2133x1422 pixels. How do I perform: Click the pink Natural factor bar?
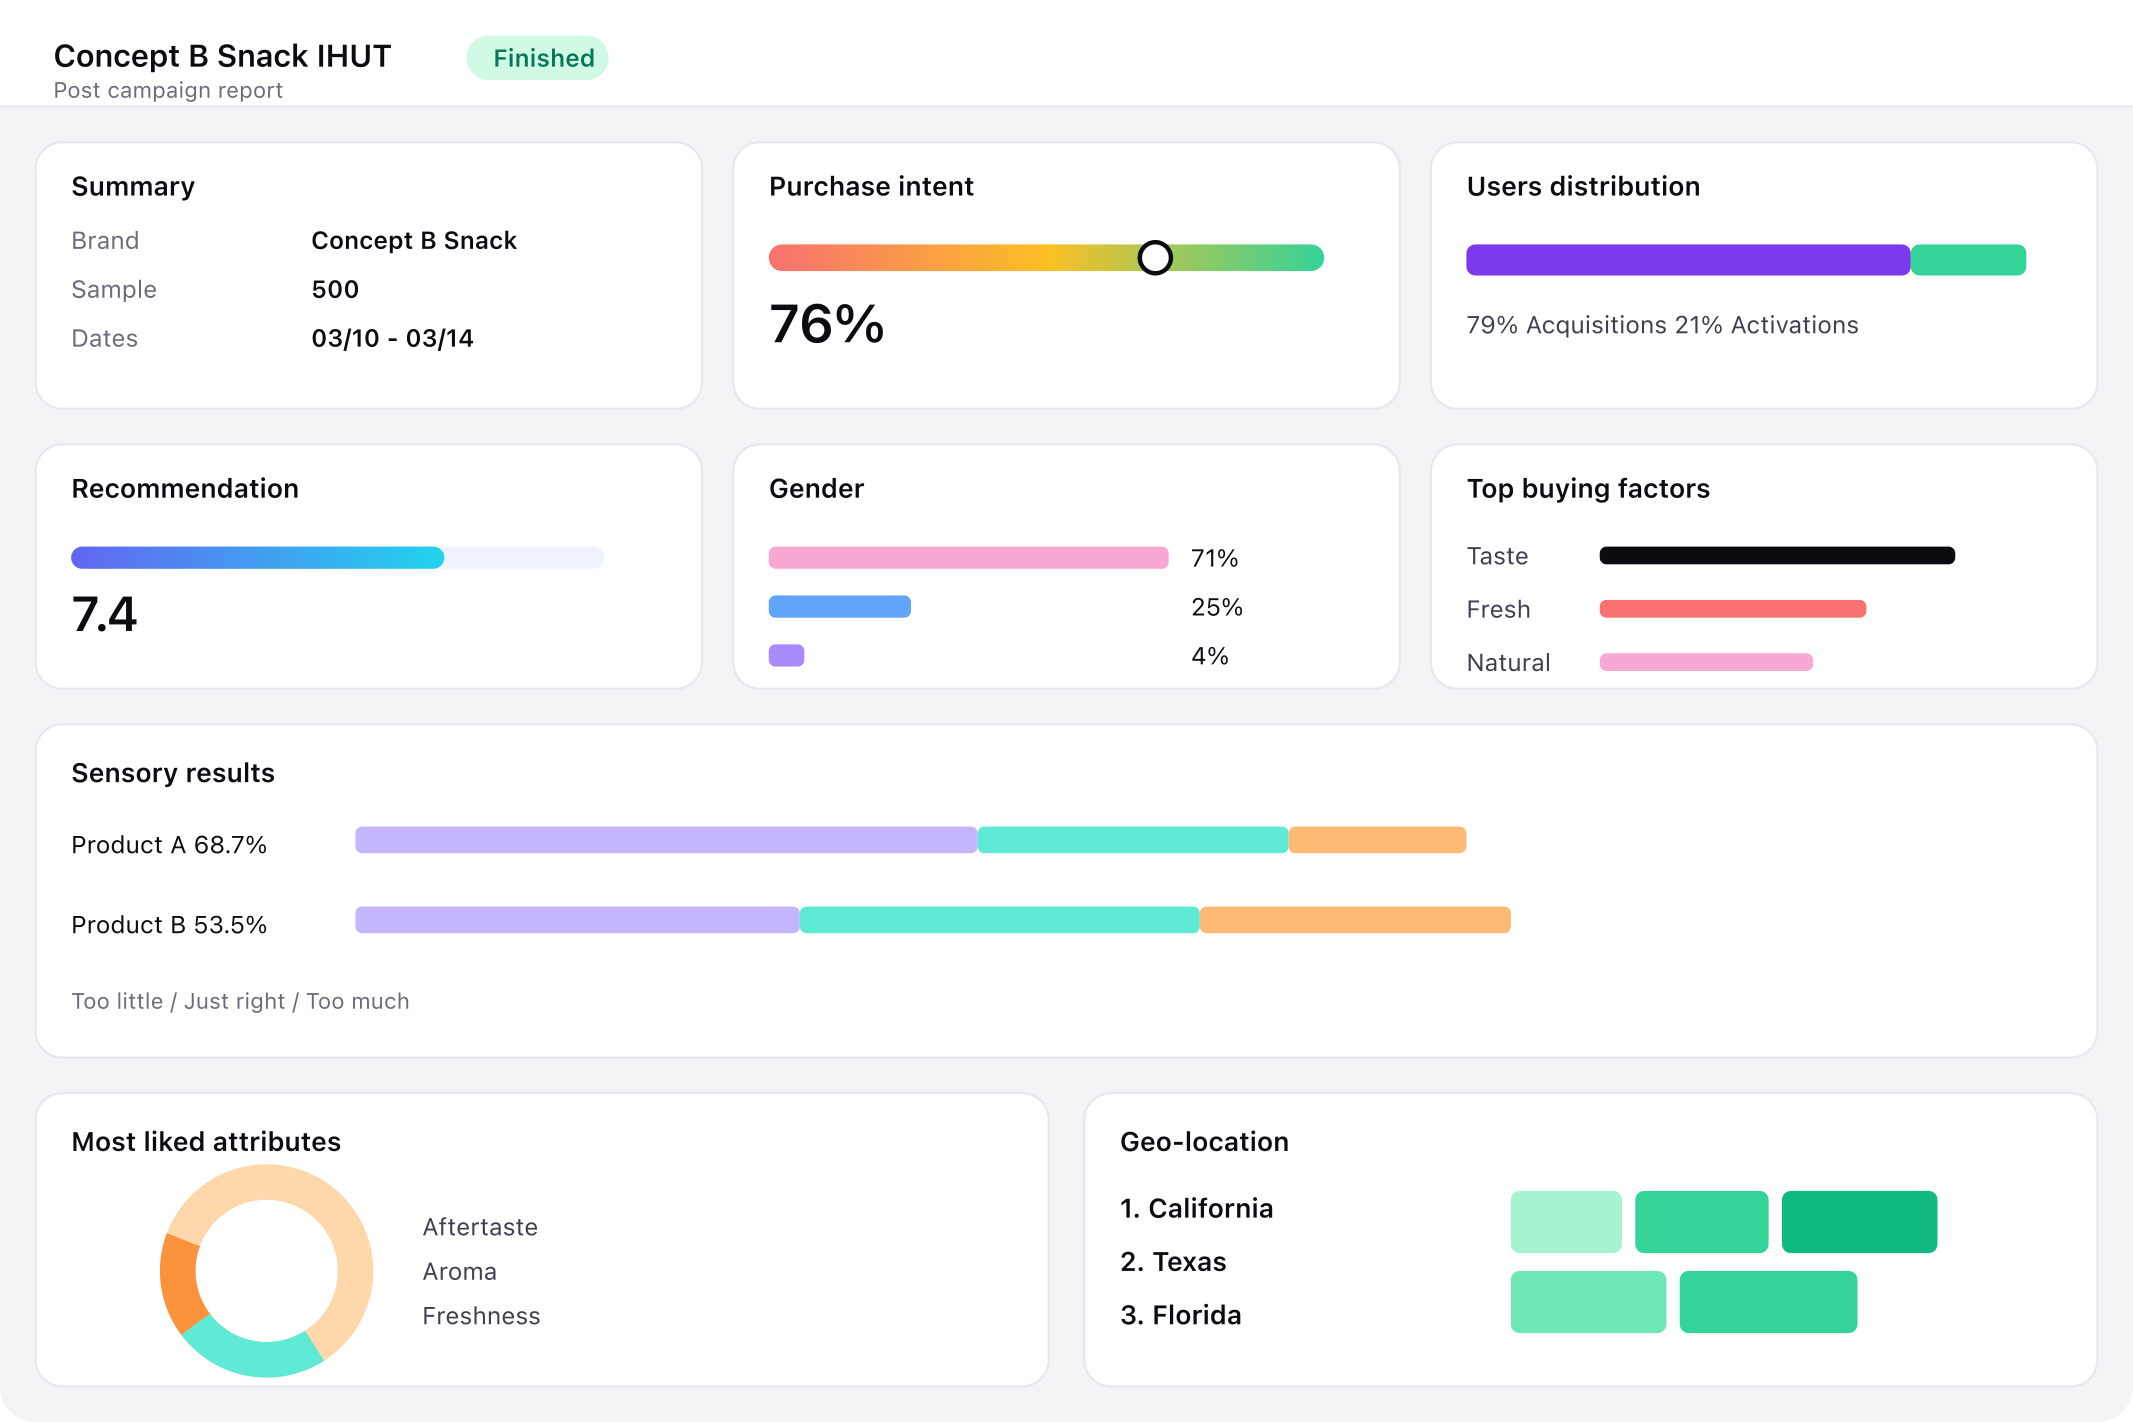point(1706,662)
